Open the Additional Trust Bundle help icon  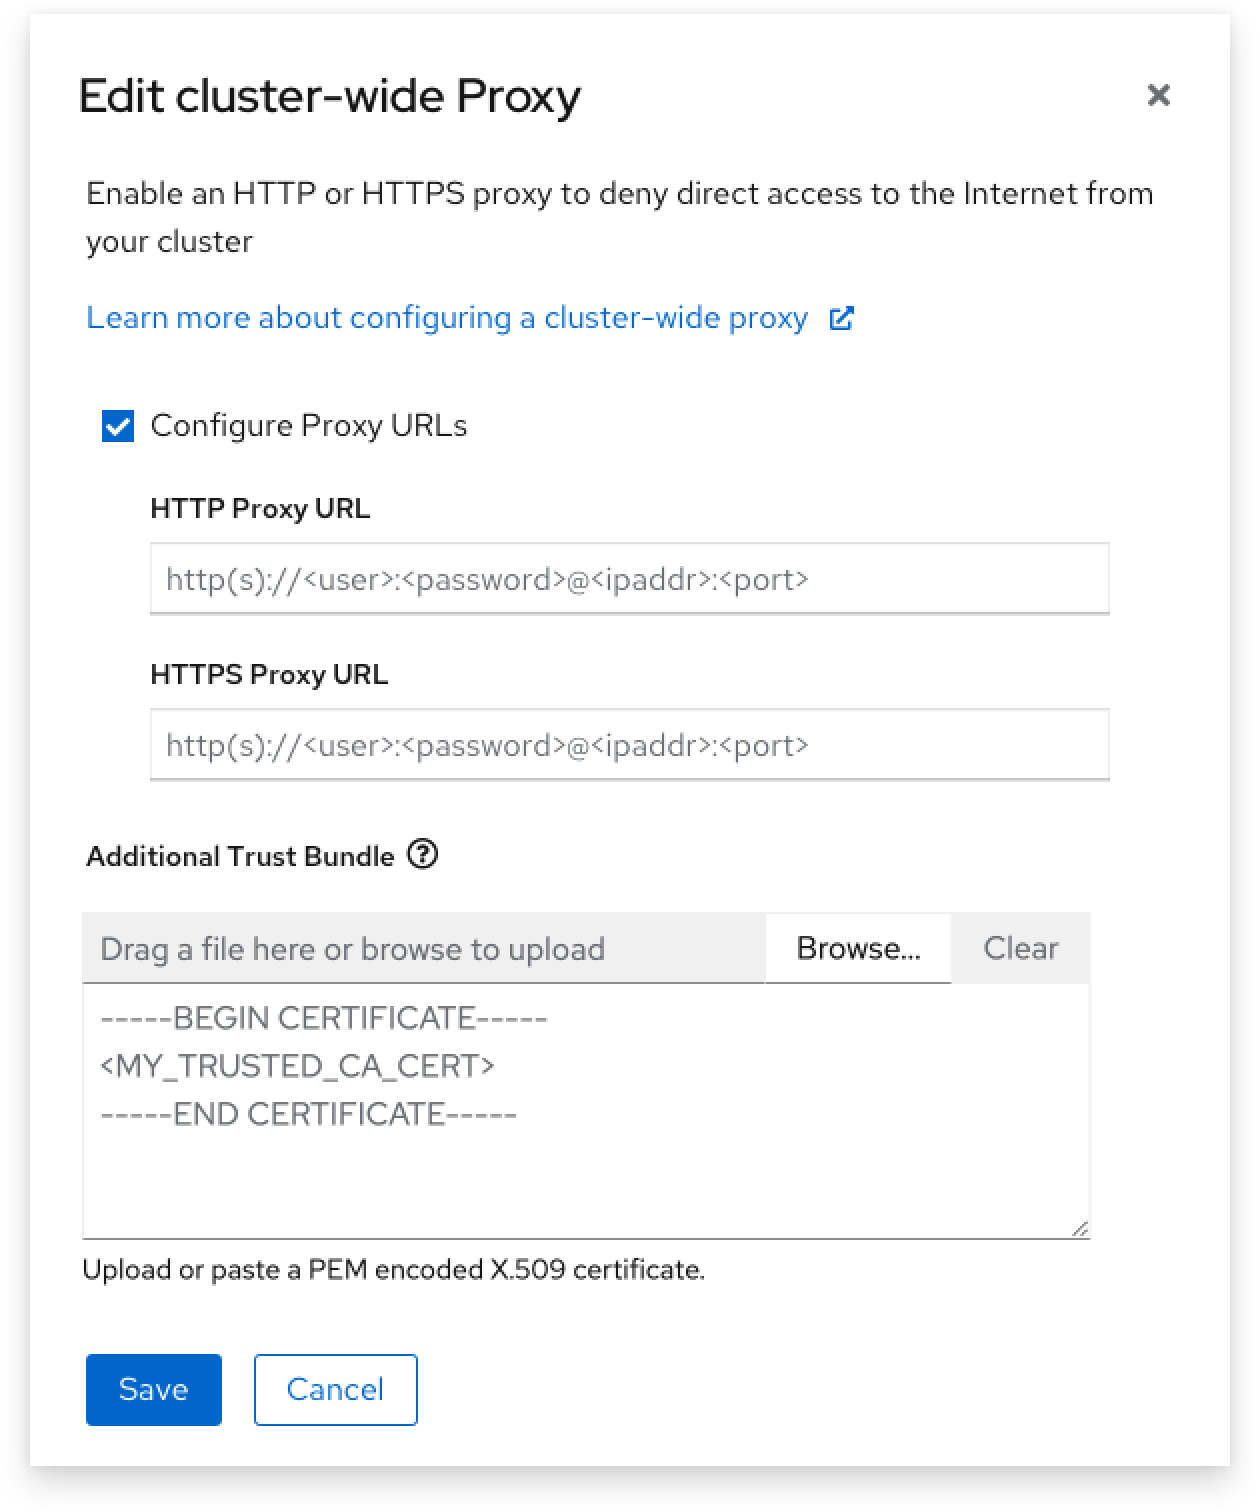[423, 855]
